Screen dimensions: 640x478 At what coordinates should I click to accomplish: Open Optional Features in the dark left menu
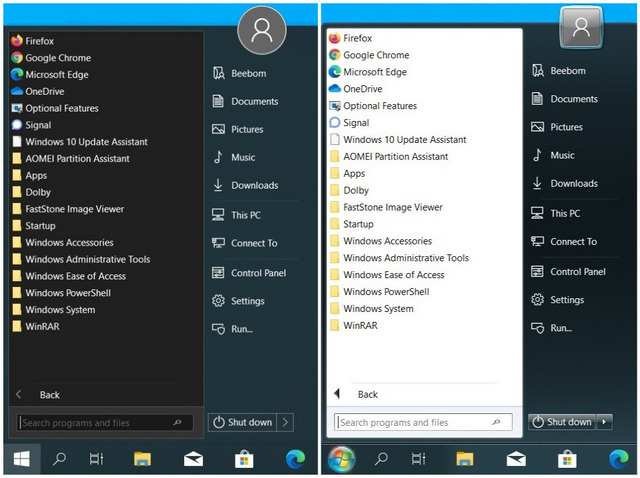55,108
